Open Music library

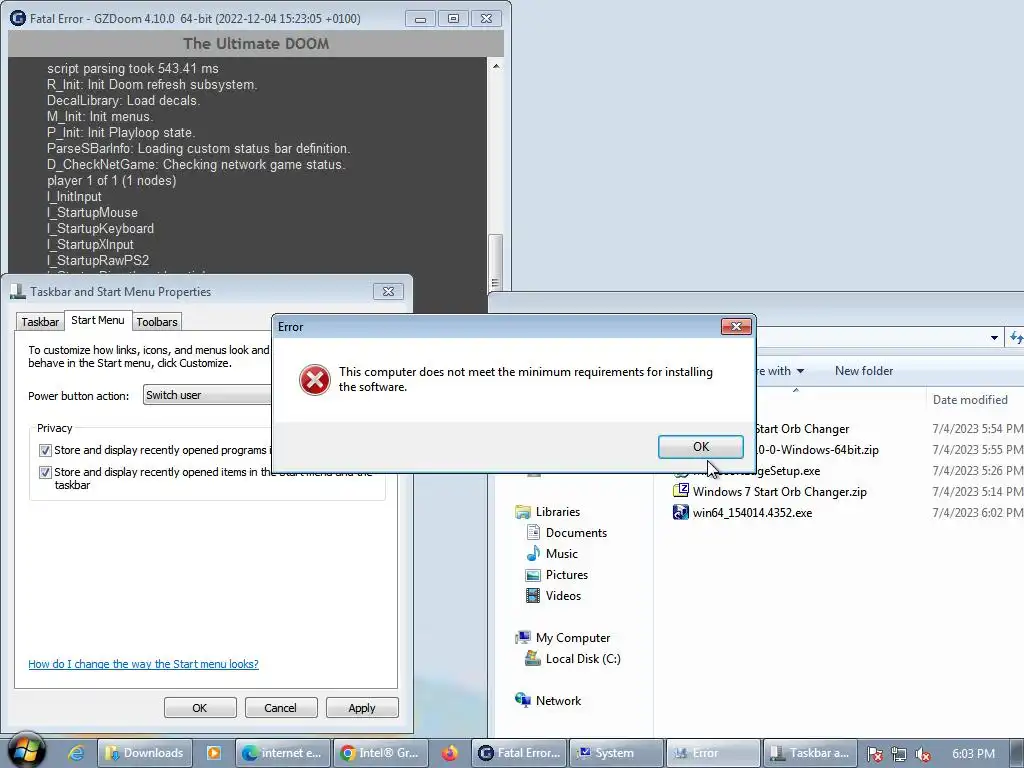tap(562, 554)
